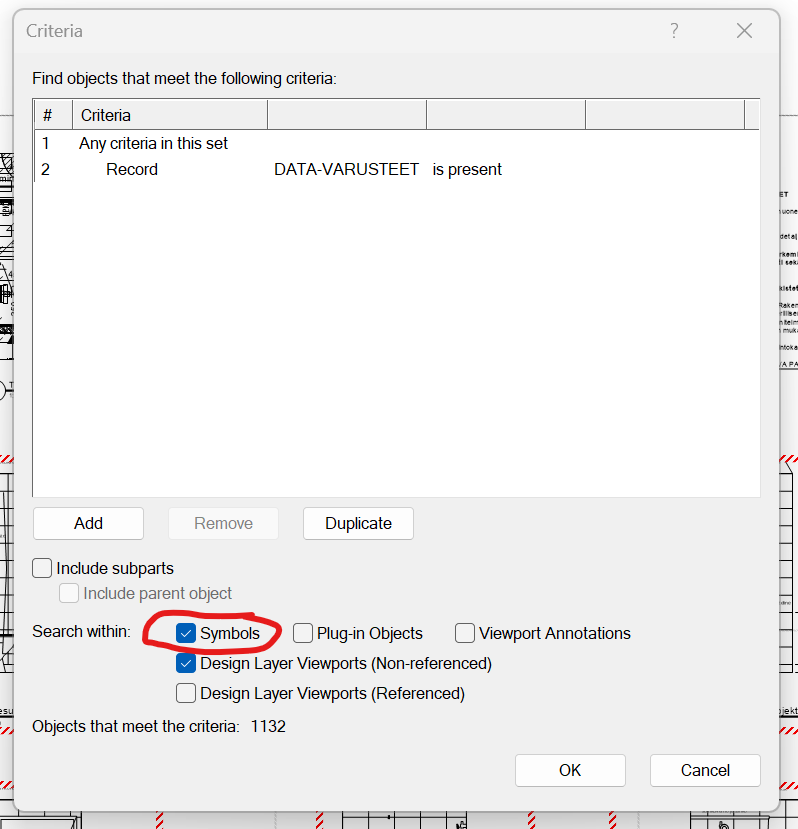798x829 pixels.
Task: Cancel the Criteria dialog
Action: (x=705, y=770)
